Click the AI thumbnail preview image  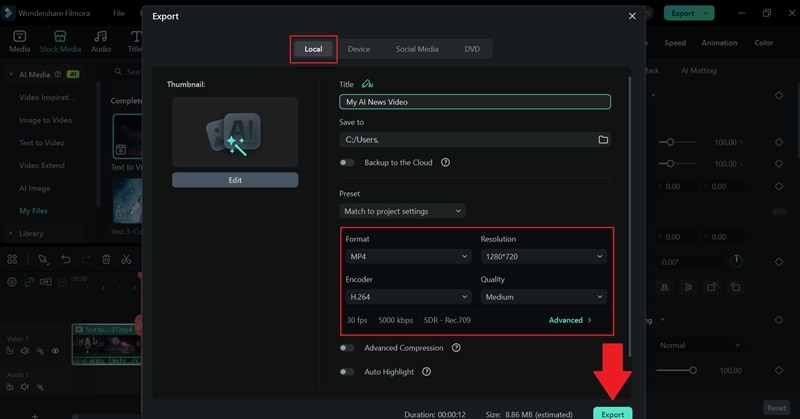click(235, 132)
